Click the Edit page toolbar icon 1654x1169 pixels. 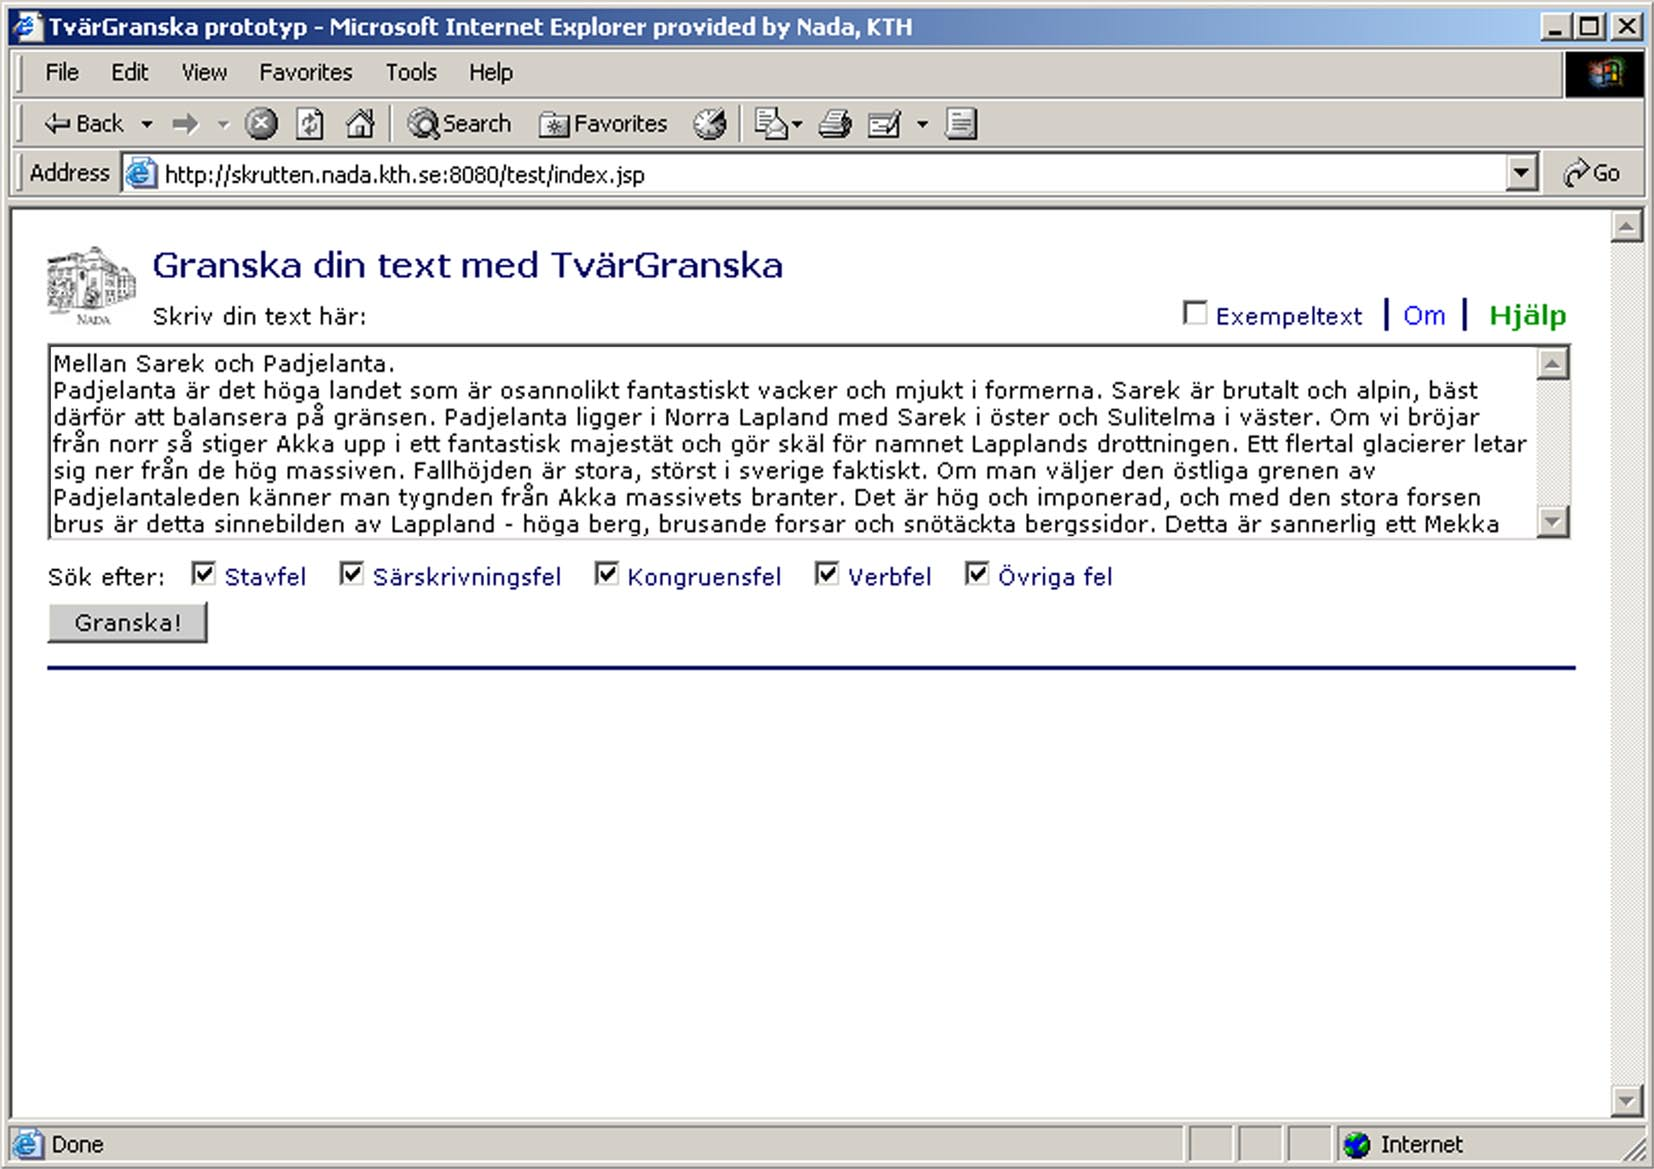[x=884, y=124]
